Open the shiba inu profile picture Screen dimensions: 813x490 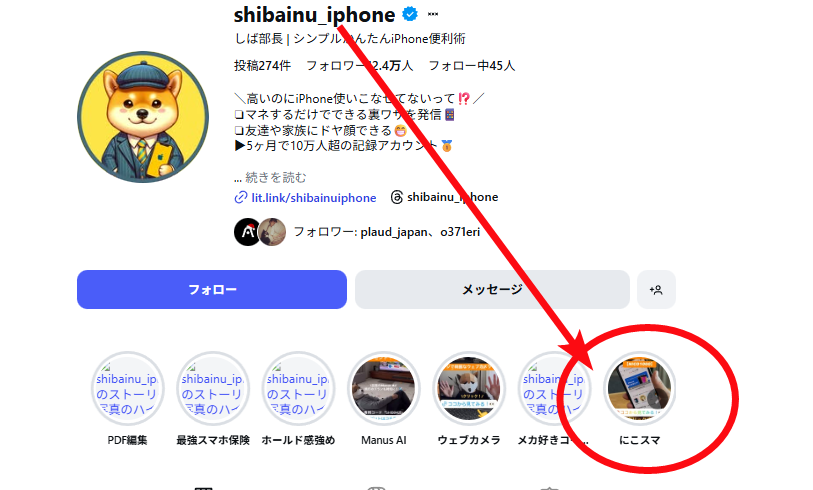(x=143, y=117)
